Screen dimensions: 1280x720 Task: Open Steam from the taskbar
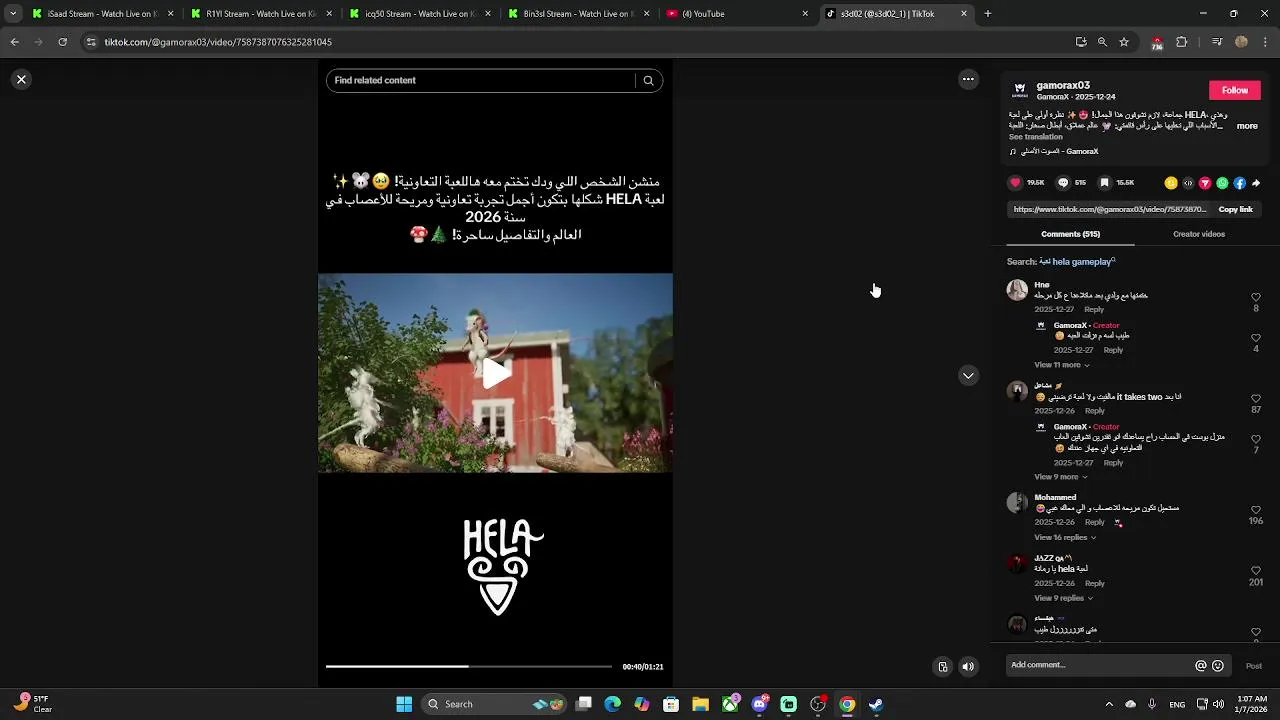point(876,704)
